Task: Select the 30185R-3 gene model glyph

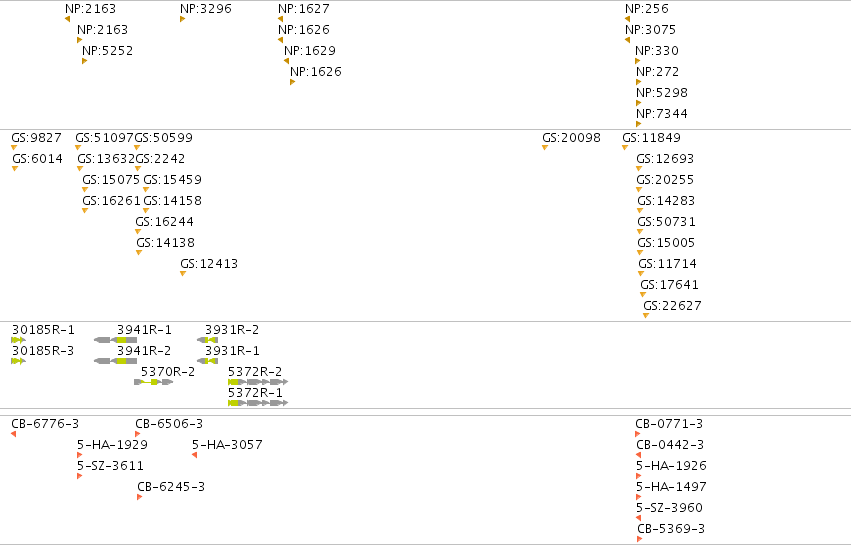Action: (x=18, y=361)
